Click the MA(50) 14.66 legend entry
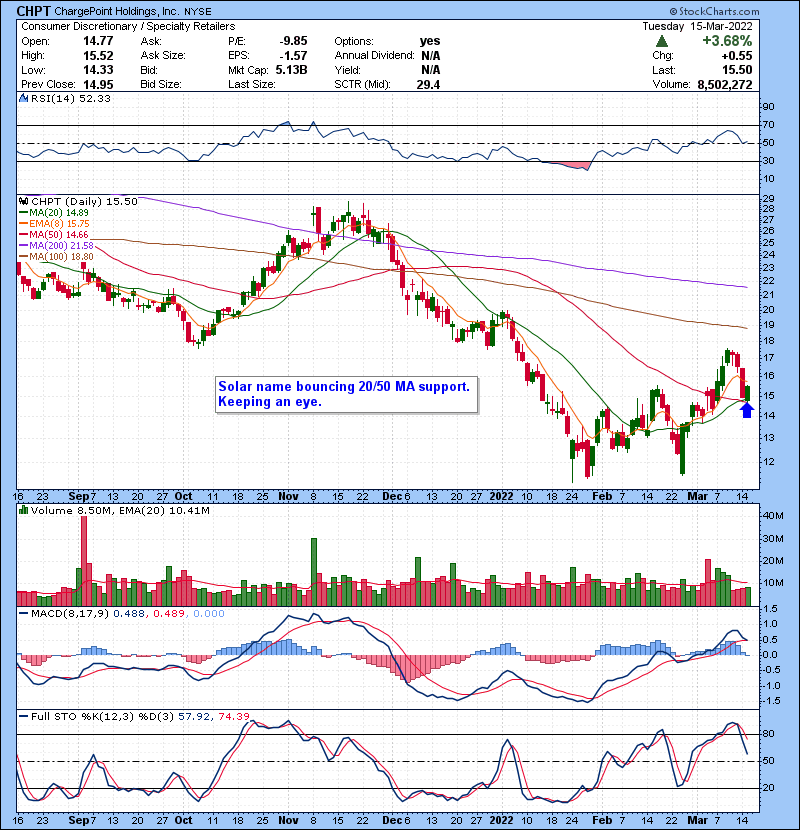The image size is (800, 830). pyautogui.click(x=59, y=235)
